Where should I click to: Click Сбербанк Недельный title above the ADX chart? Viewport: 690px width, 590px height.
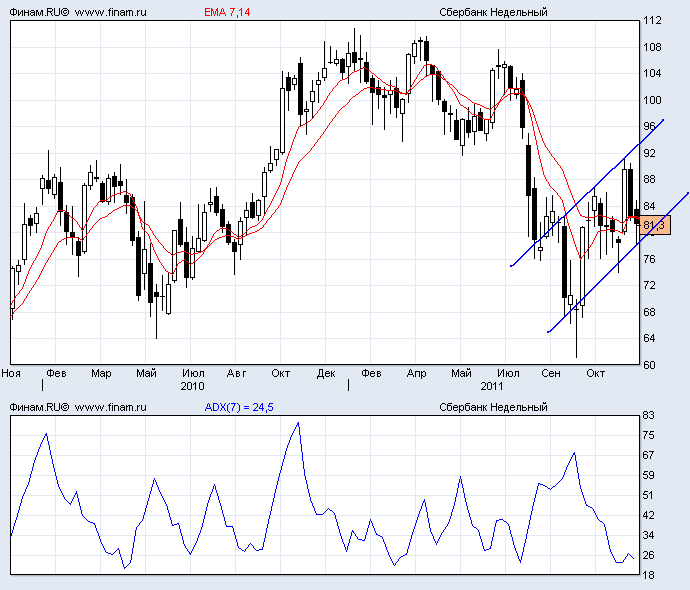click(x=493, y=407)
